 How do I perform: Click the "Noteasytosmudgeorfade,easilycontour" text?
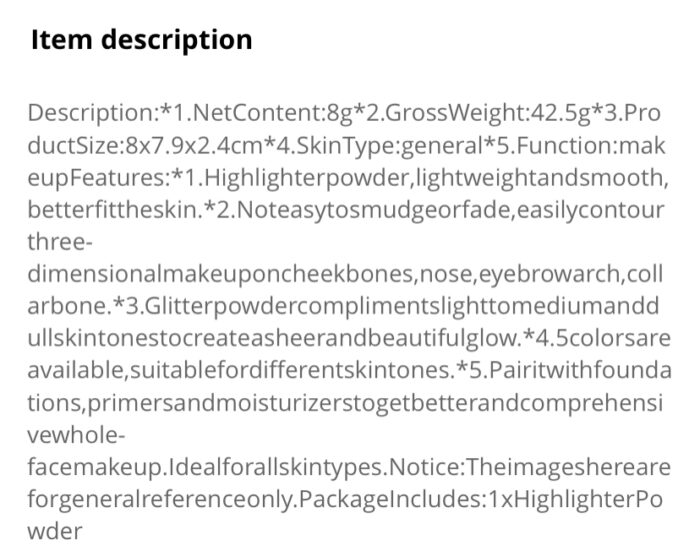coord(450,210)
